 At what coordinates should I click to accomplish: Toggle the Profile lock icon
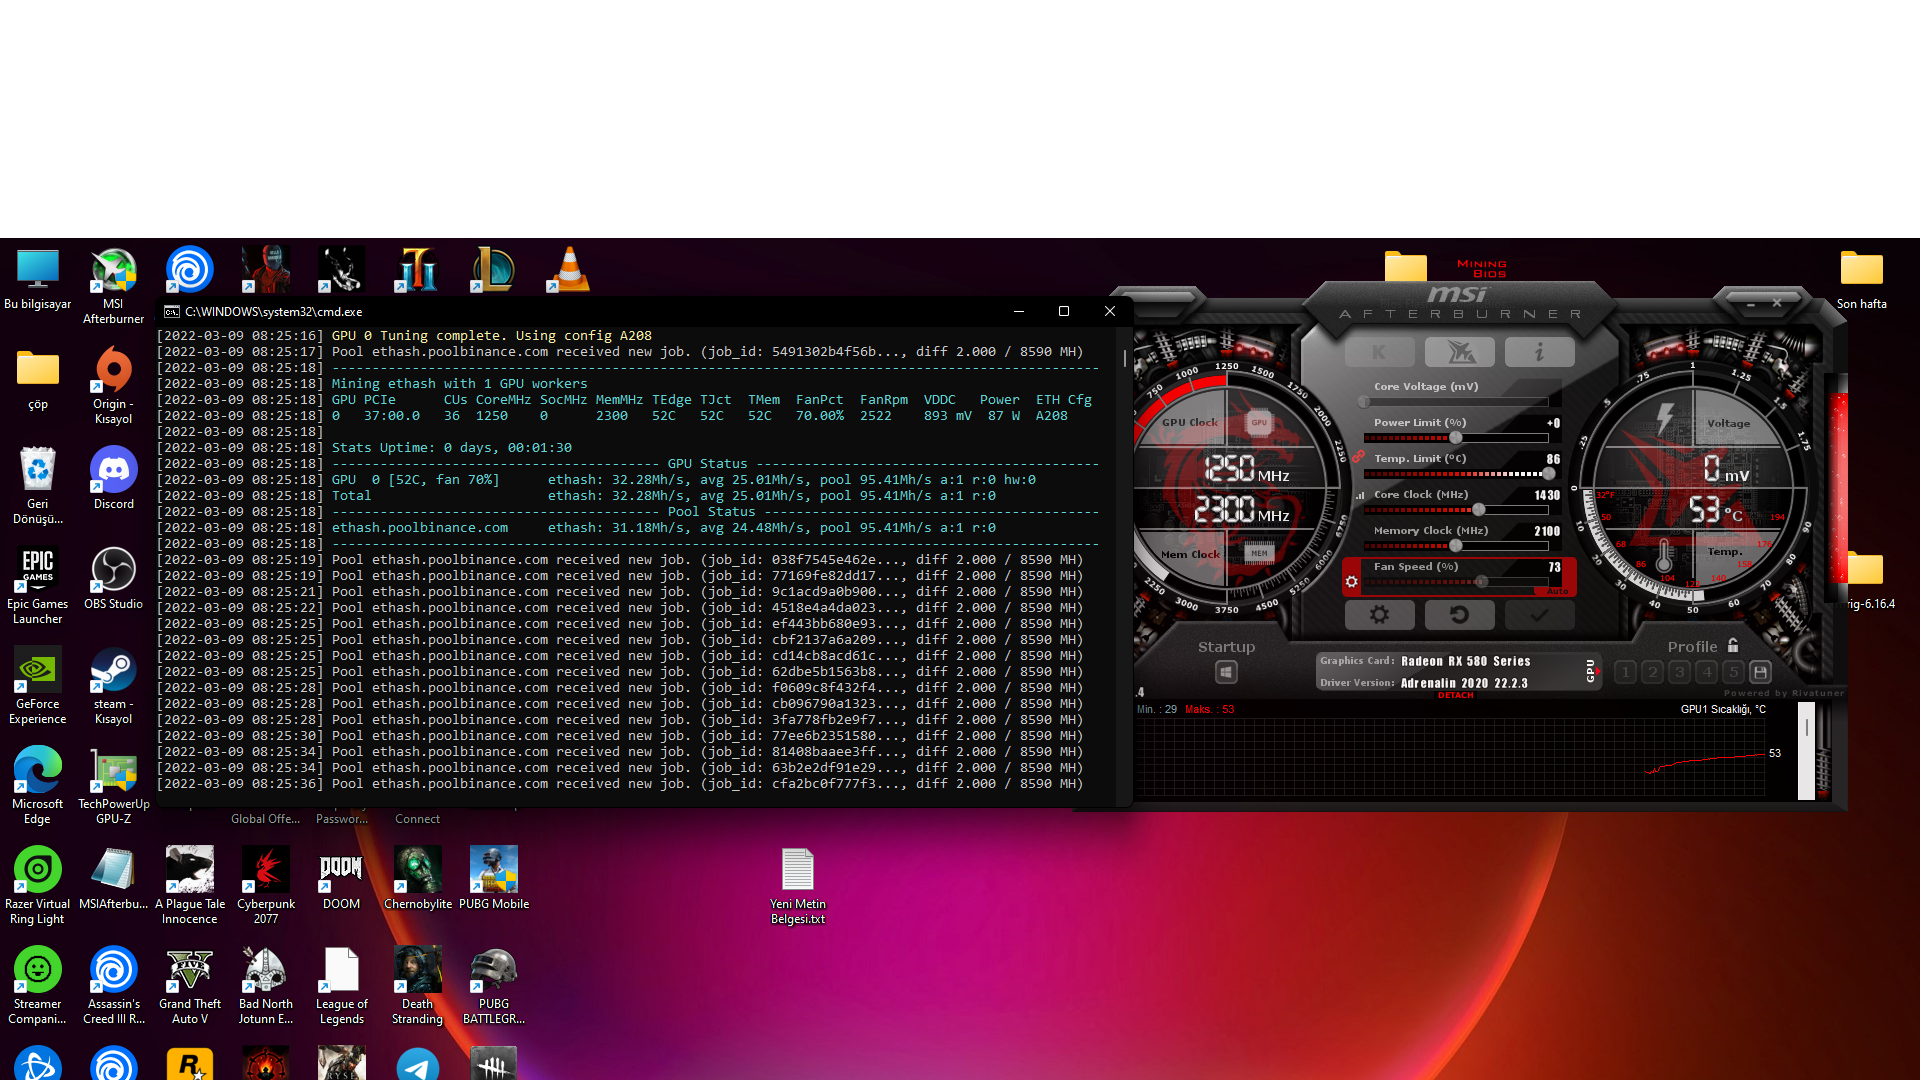(x=1733, y=646)
